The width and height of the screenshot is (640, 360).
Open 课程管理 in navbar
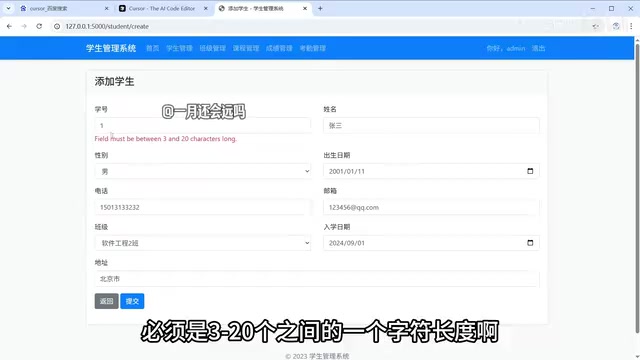tap(246, 48)
